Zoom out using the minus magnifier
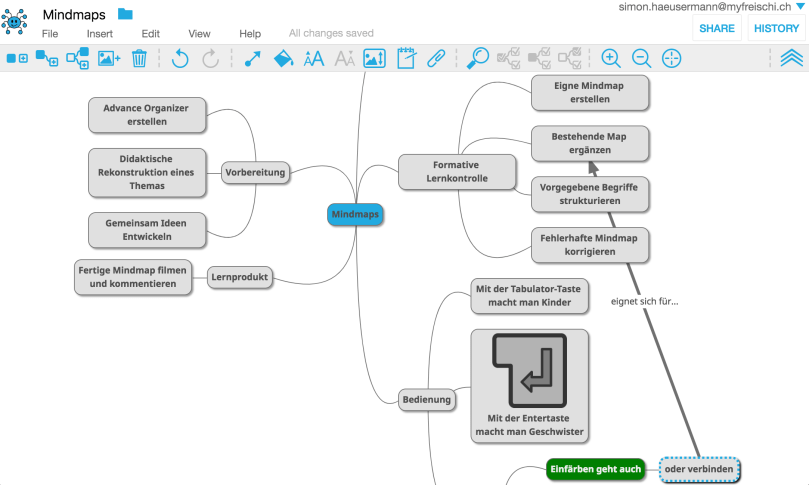This screenshot has width=809, height=485. (x=641, y=59)
